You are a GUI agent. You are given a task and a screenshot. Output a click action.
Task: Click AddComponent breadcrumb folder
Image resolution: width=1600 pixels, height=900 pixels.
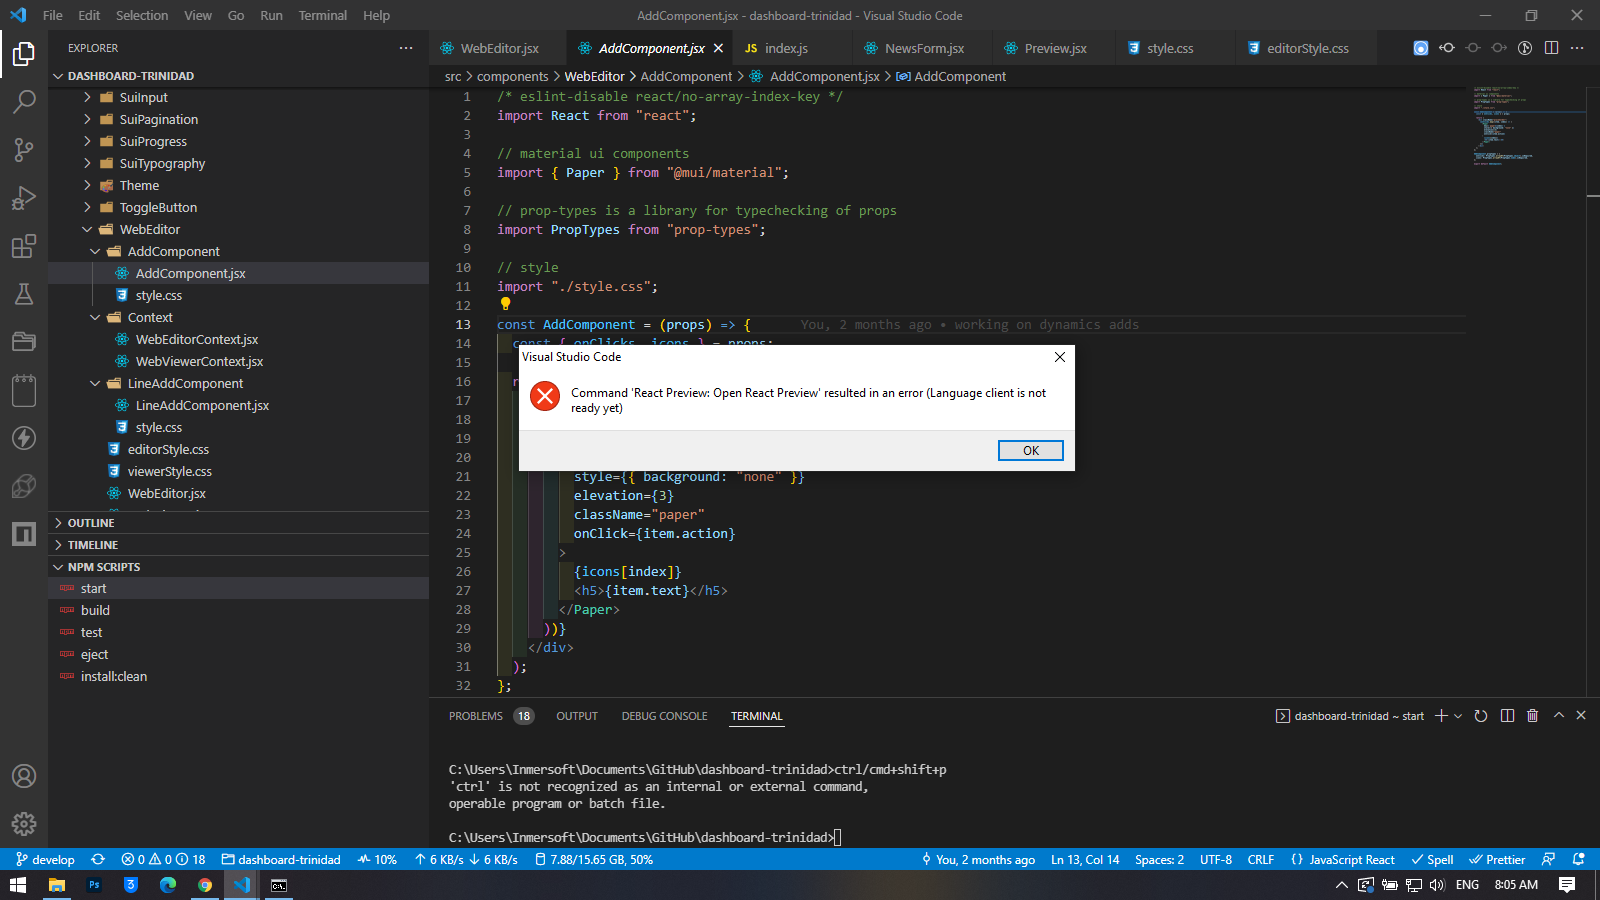686,76
